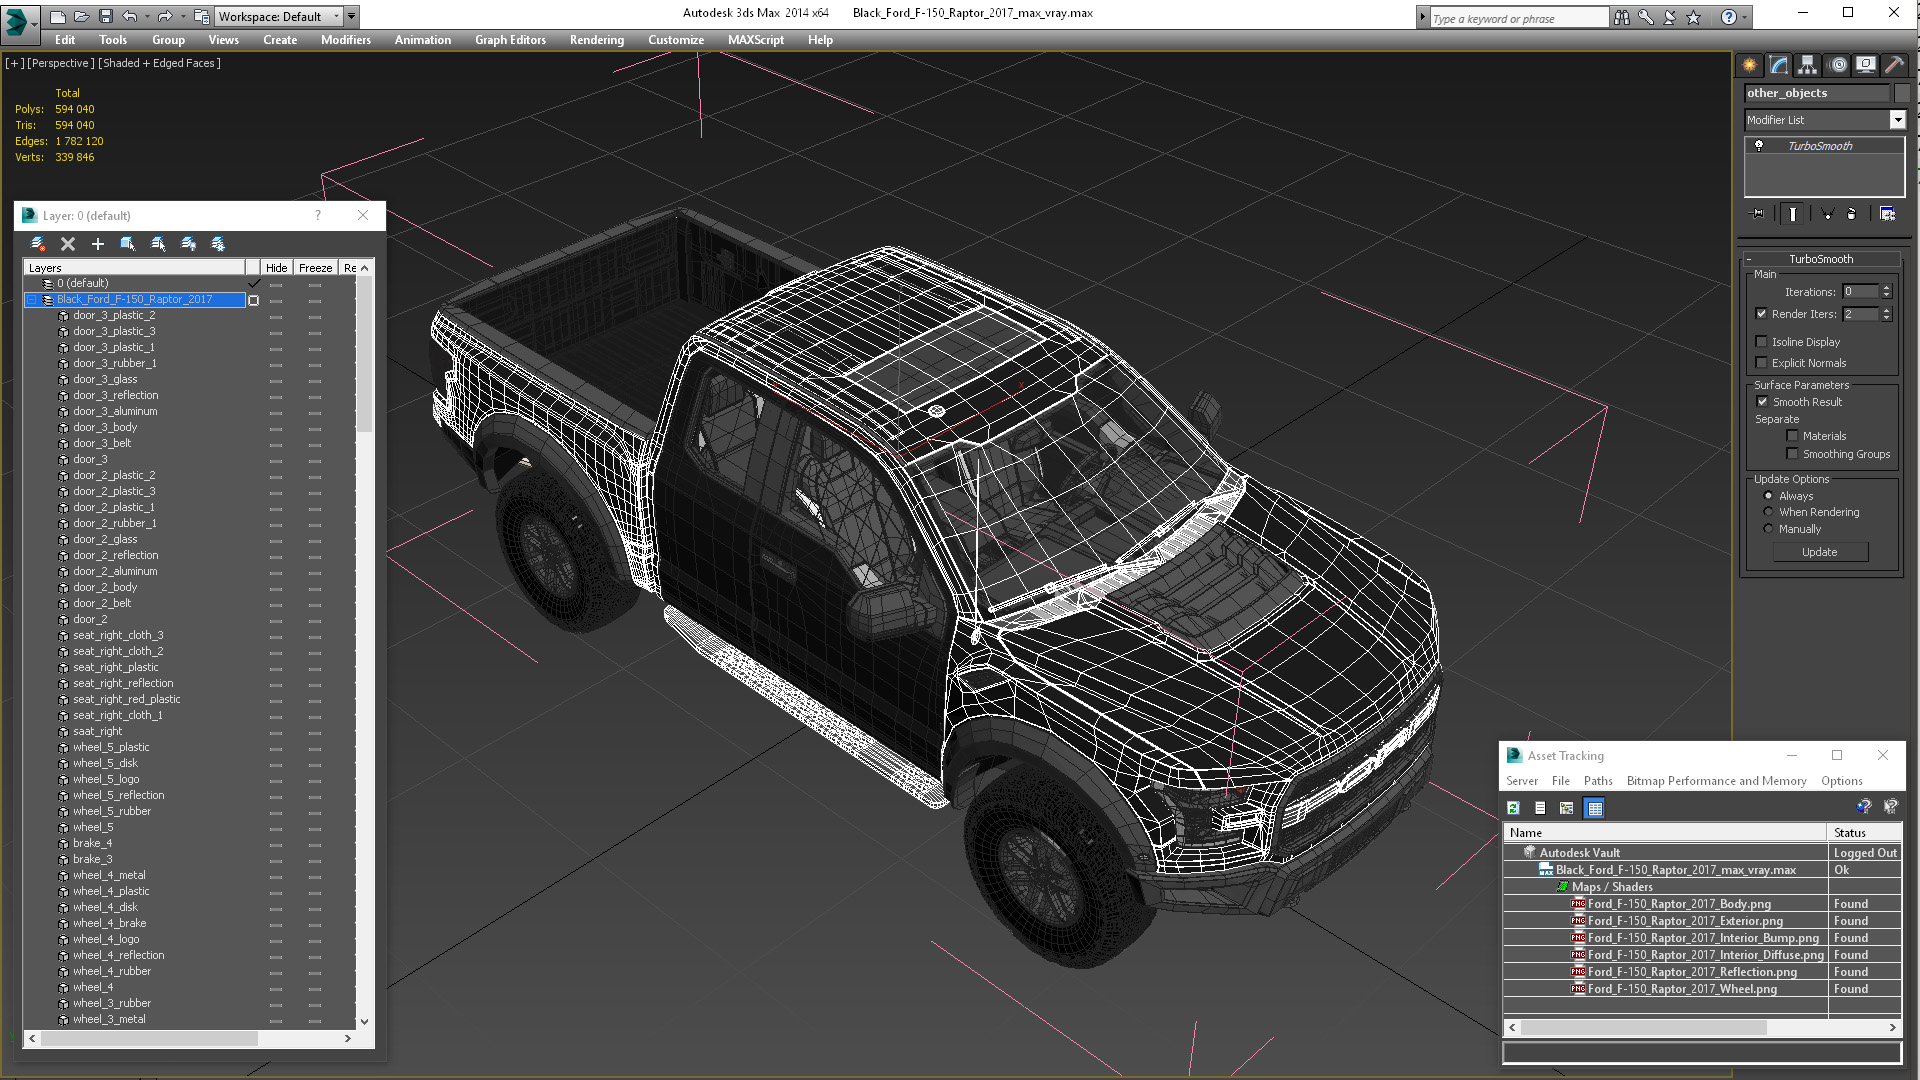
Task: Click Remove Modifier trash icon
Action: tap(1851, 214)
